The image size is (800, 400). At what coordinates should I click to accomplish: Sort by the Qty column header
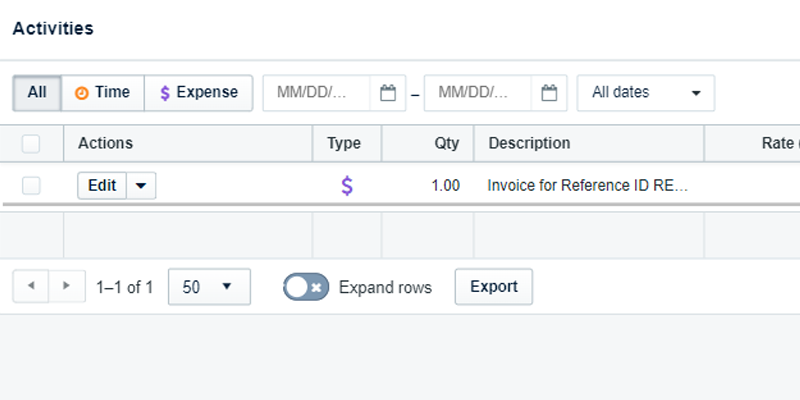446,144
